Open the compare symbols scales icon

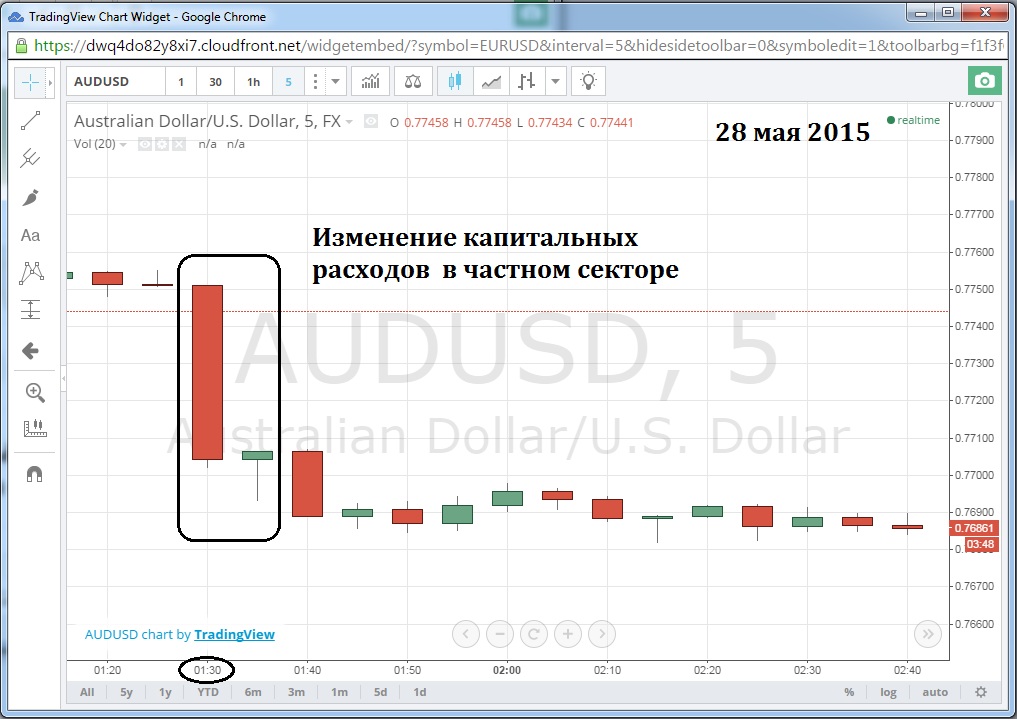[413, 82]
